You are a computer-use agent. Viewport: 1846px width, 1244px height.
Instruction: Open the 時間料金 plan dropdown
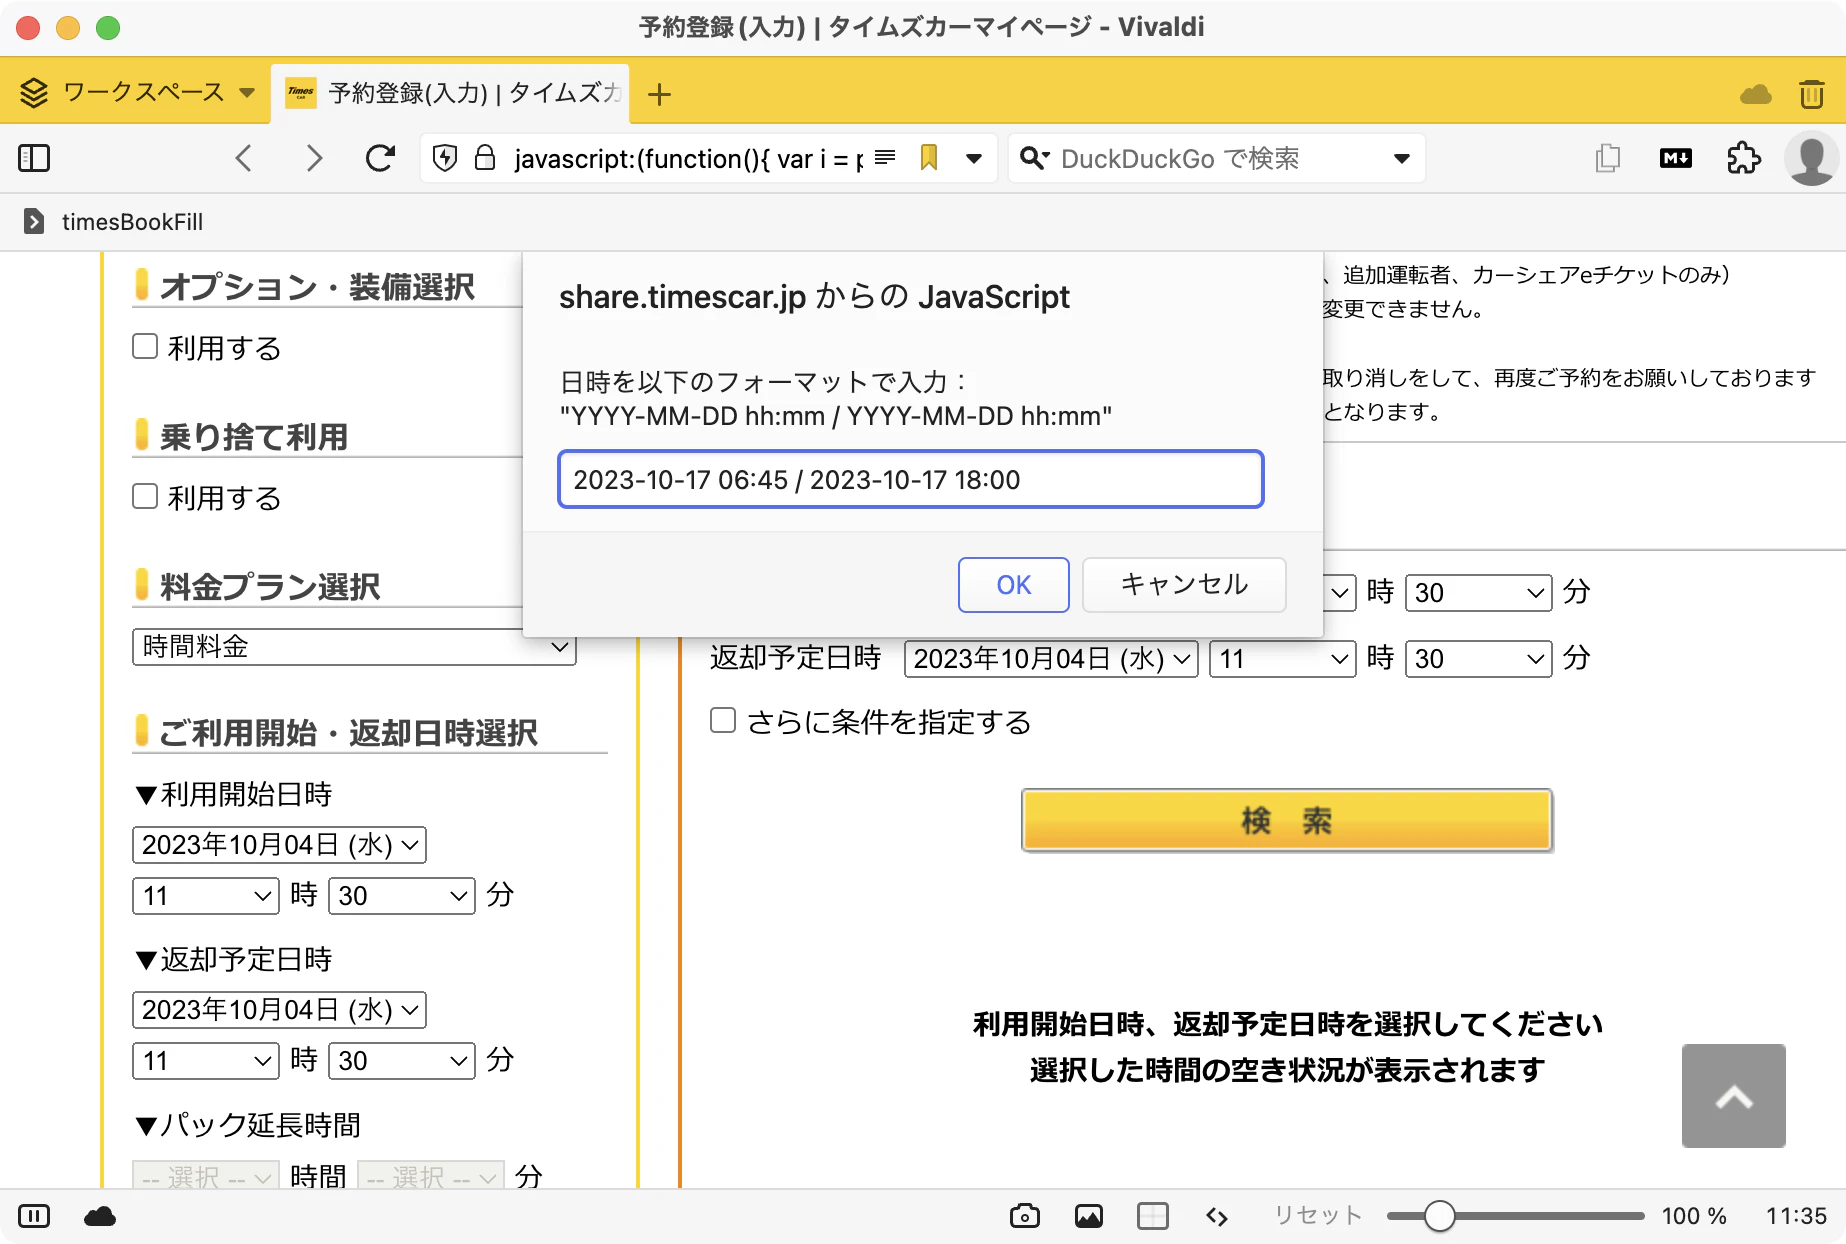(354, 646)
